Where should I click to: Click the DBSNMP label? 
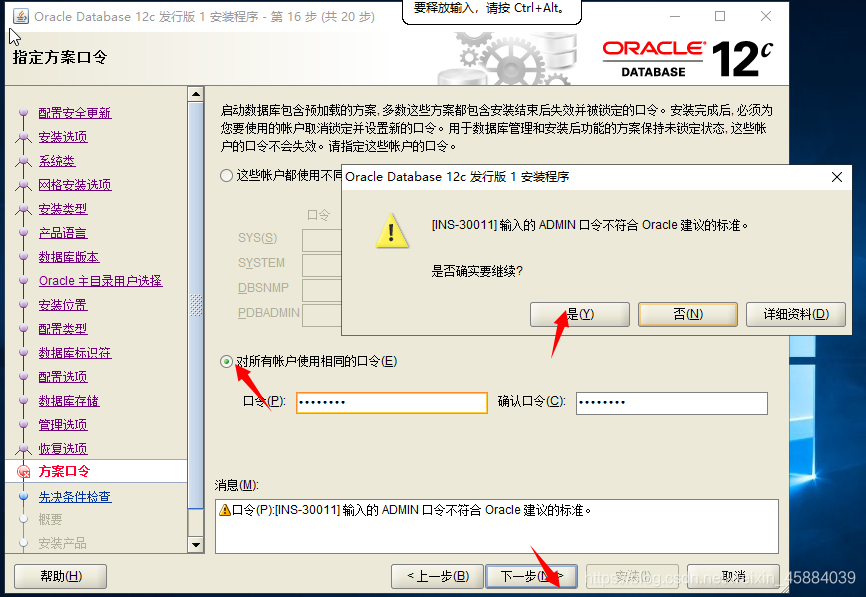pos(263,288)
